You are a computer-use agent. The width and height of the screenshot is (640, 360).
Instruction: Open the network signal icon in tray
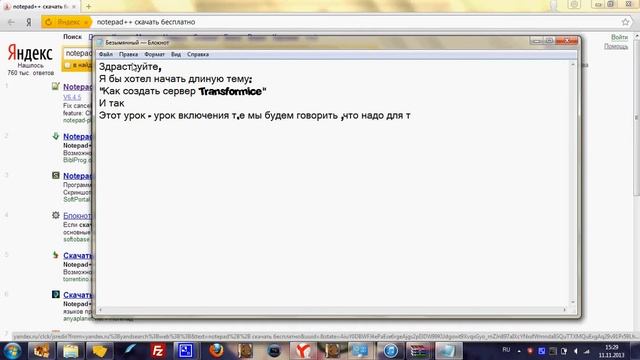point(587,351)
